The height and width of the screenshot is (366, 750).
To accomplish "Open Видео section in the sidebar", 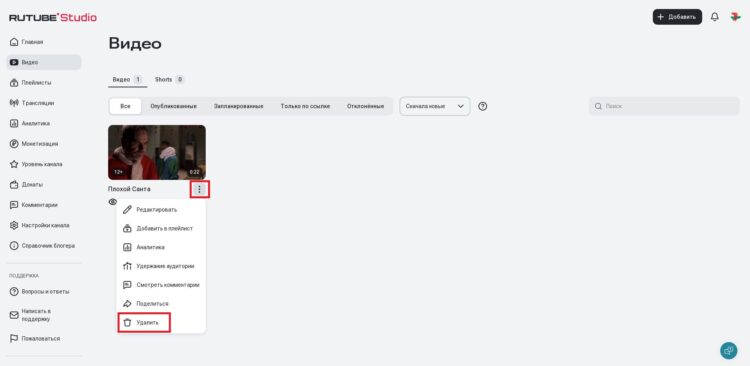I will [44, 62].
